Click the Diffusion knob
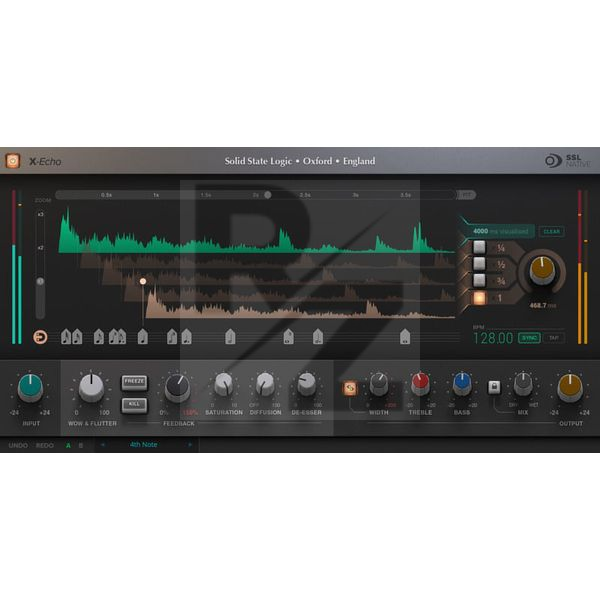The image size is (600, 600). coord(265,385)
